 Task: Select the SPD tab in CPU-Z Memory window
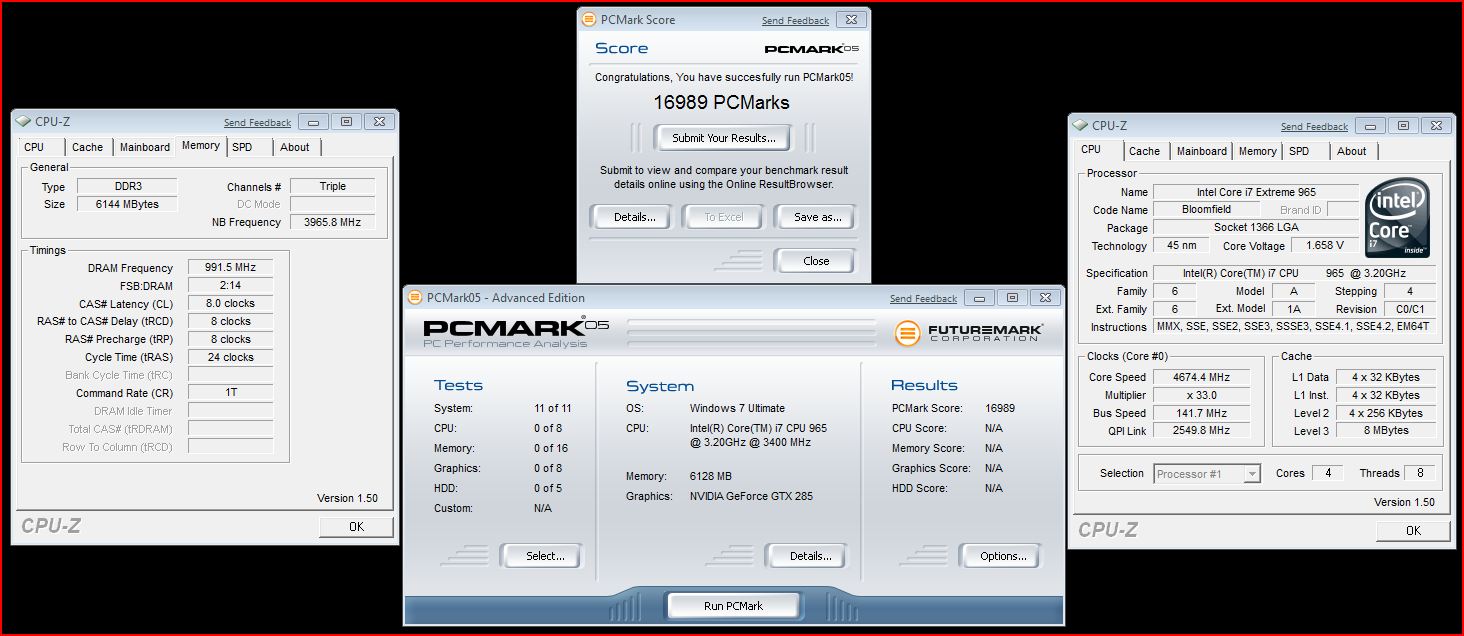point(242,147)
